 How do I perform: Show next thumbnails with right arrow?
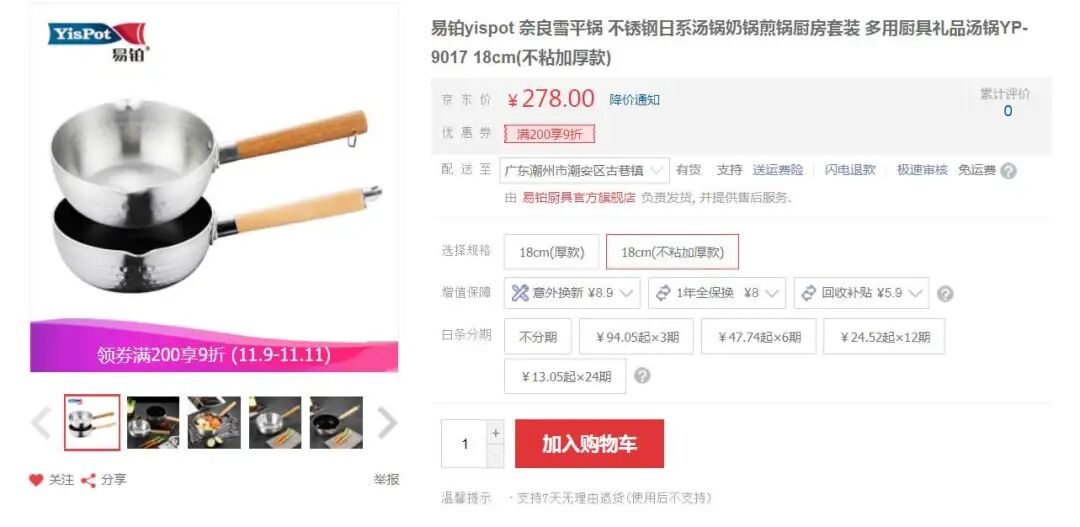pos(387,422)
